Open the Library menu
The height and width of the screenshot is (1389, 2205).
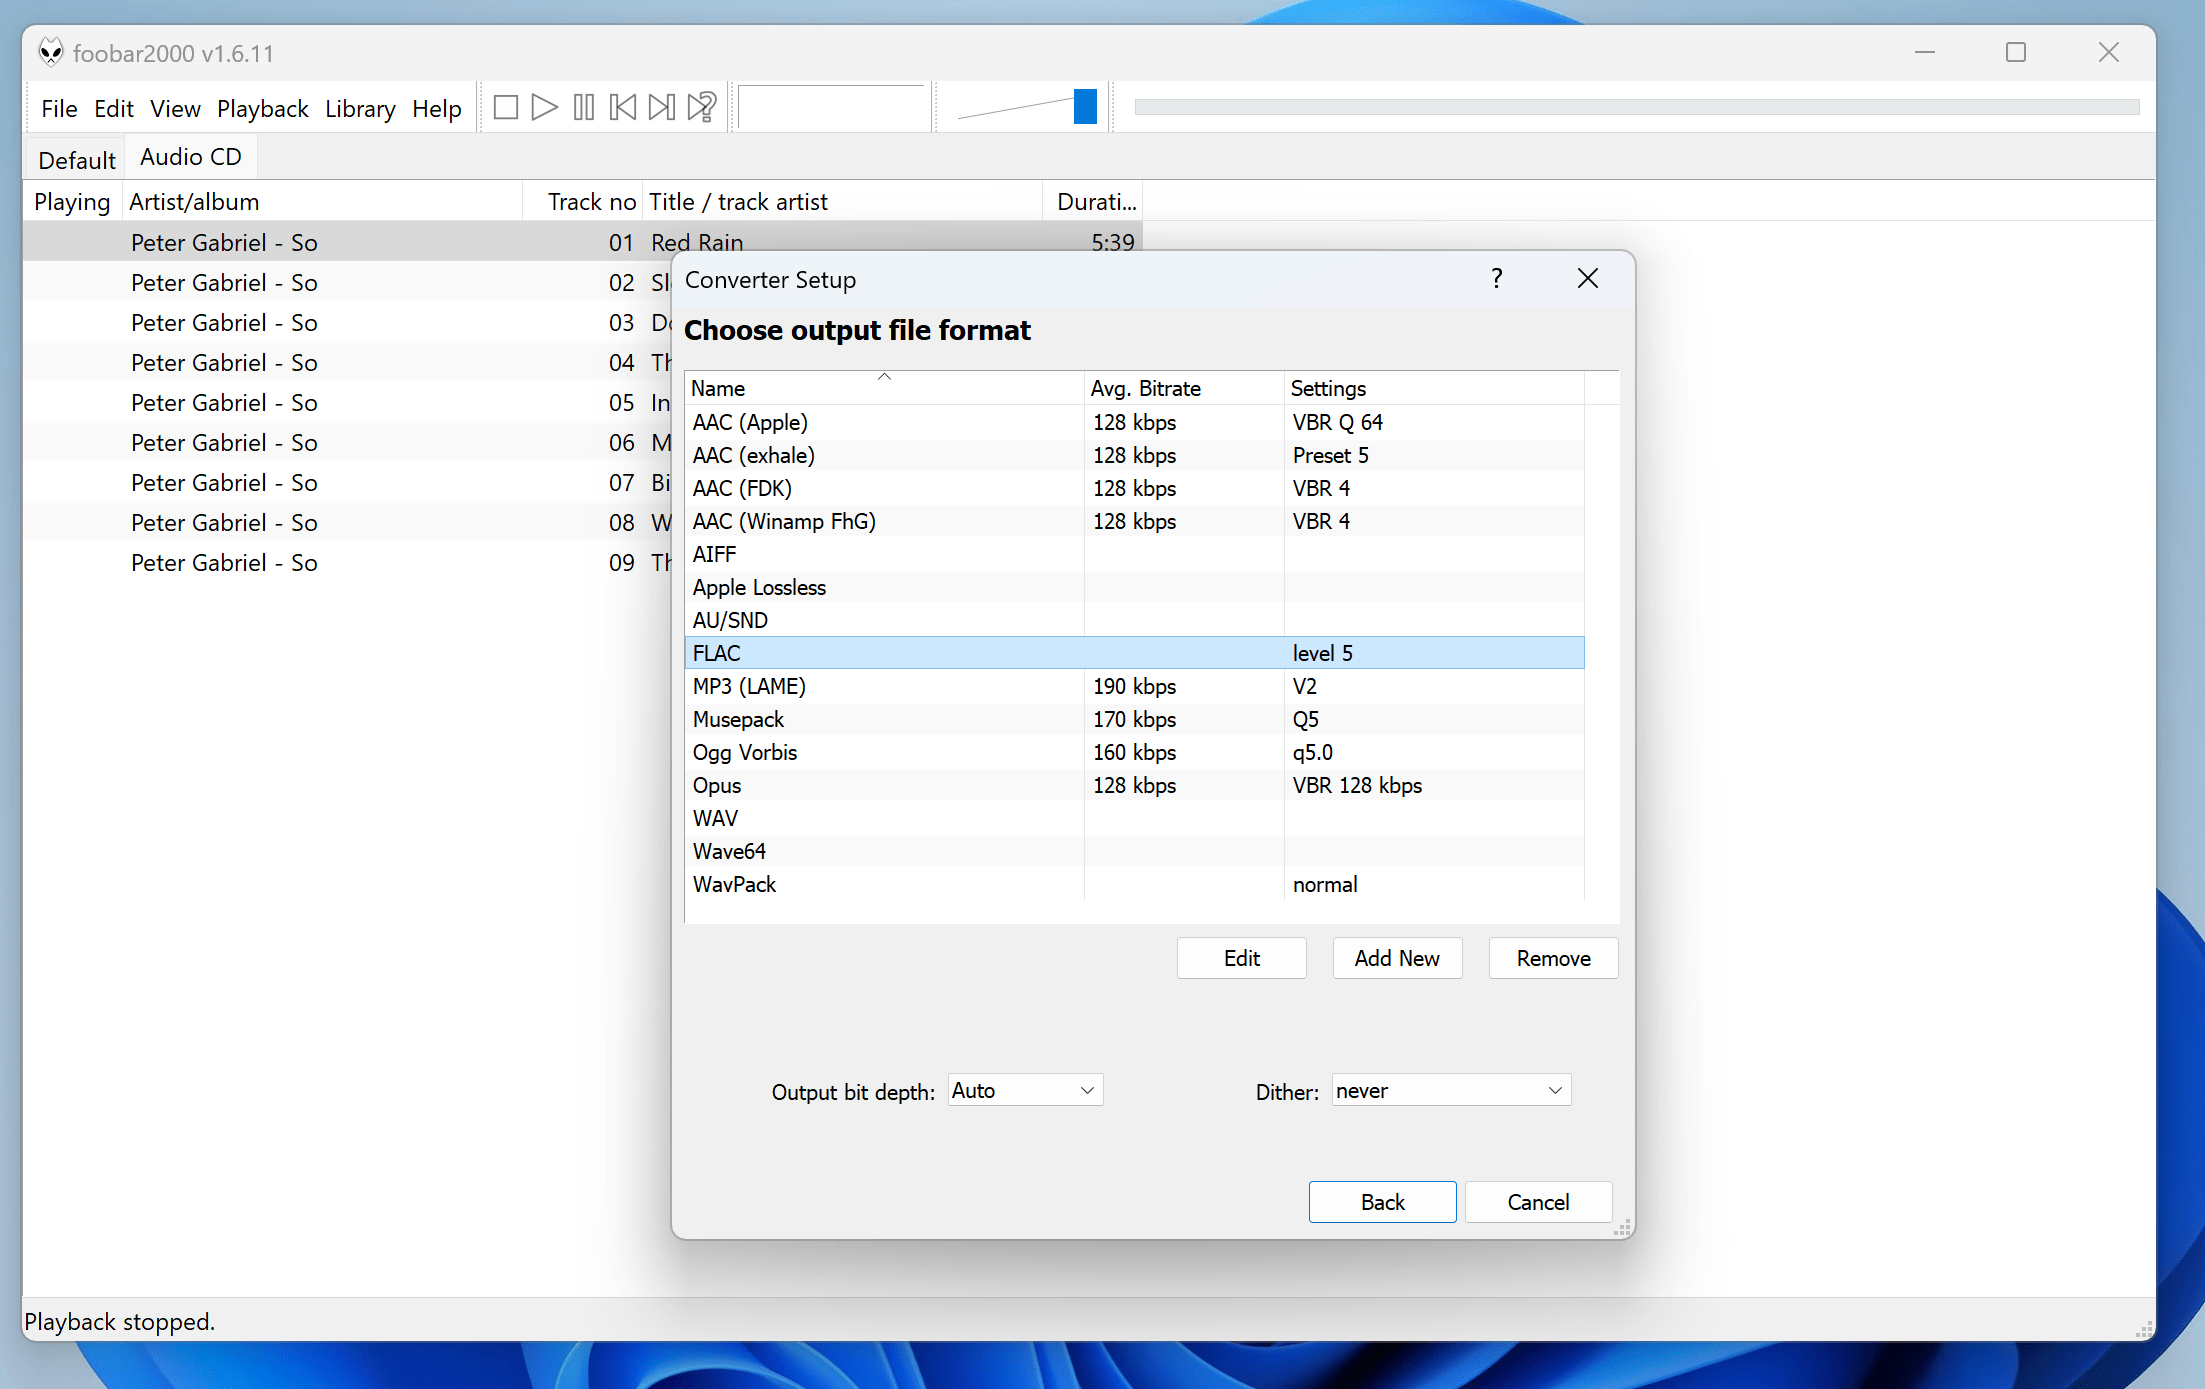coord(360,108)
